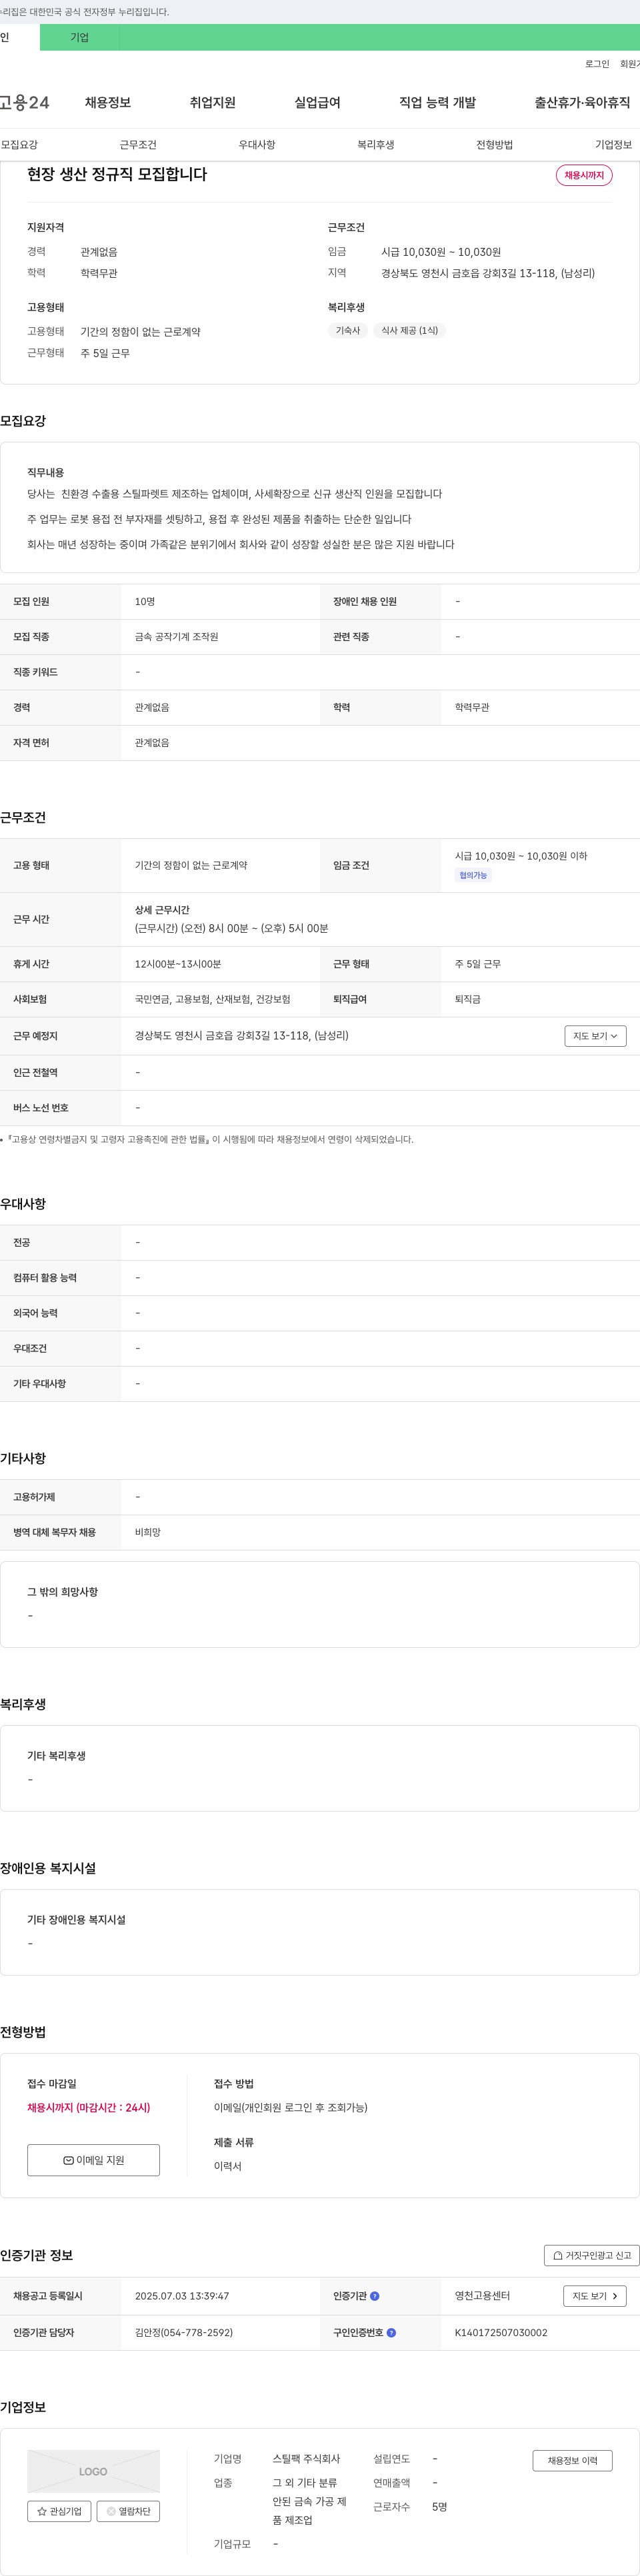The image size is (640, 2576).
Task: Report false ad via 거짓구인광고 신고
Action: (x=591, y=2255)
